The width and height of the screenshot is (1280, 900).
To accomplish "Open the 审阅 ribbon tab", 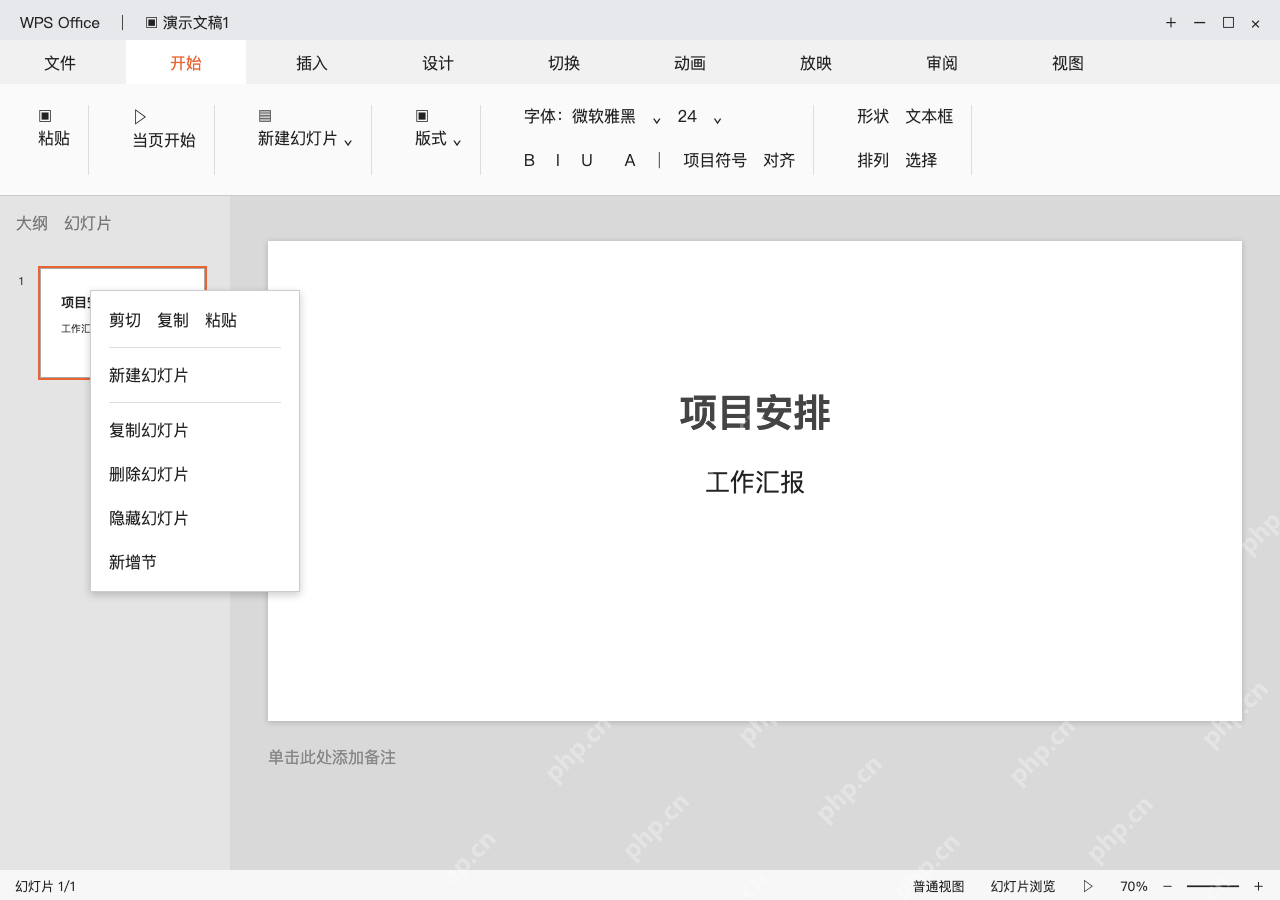I will (x=942, y=63).
